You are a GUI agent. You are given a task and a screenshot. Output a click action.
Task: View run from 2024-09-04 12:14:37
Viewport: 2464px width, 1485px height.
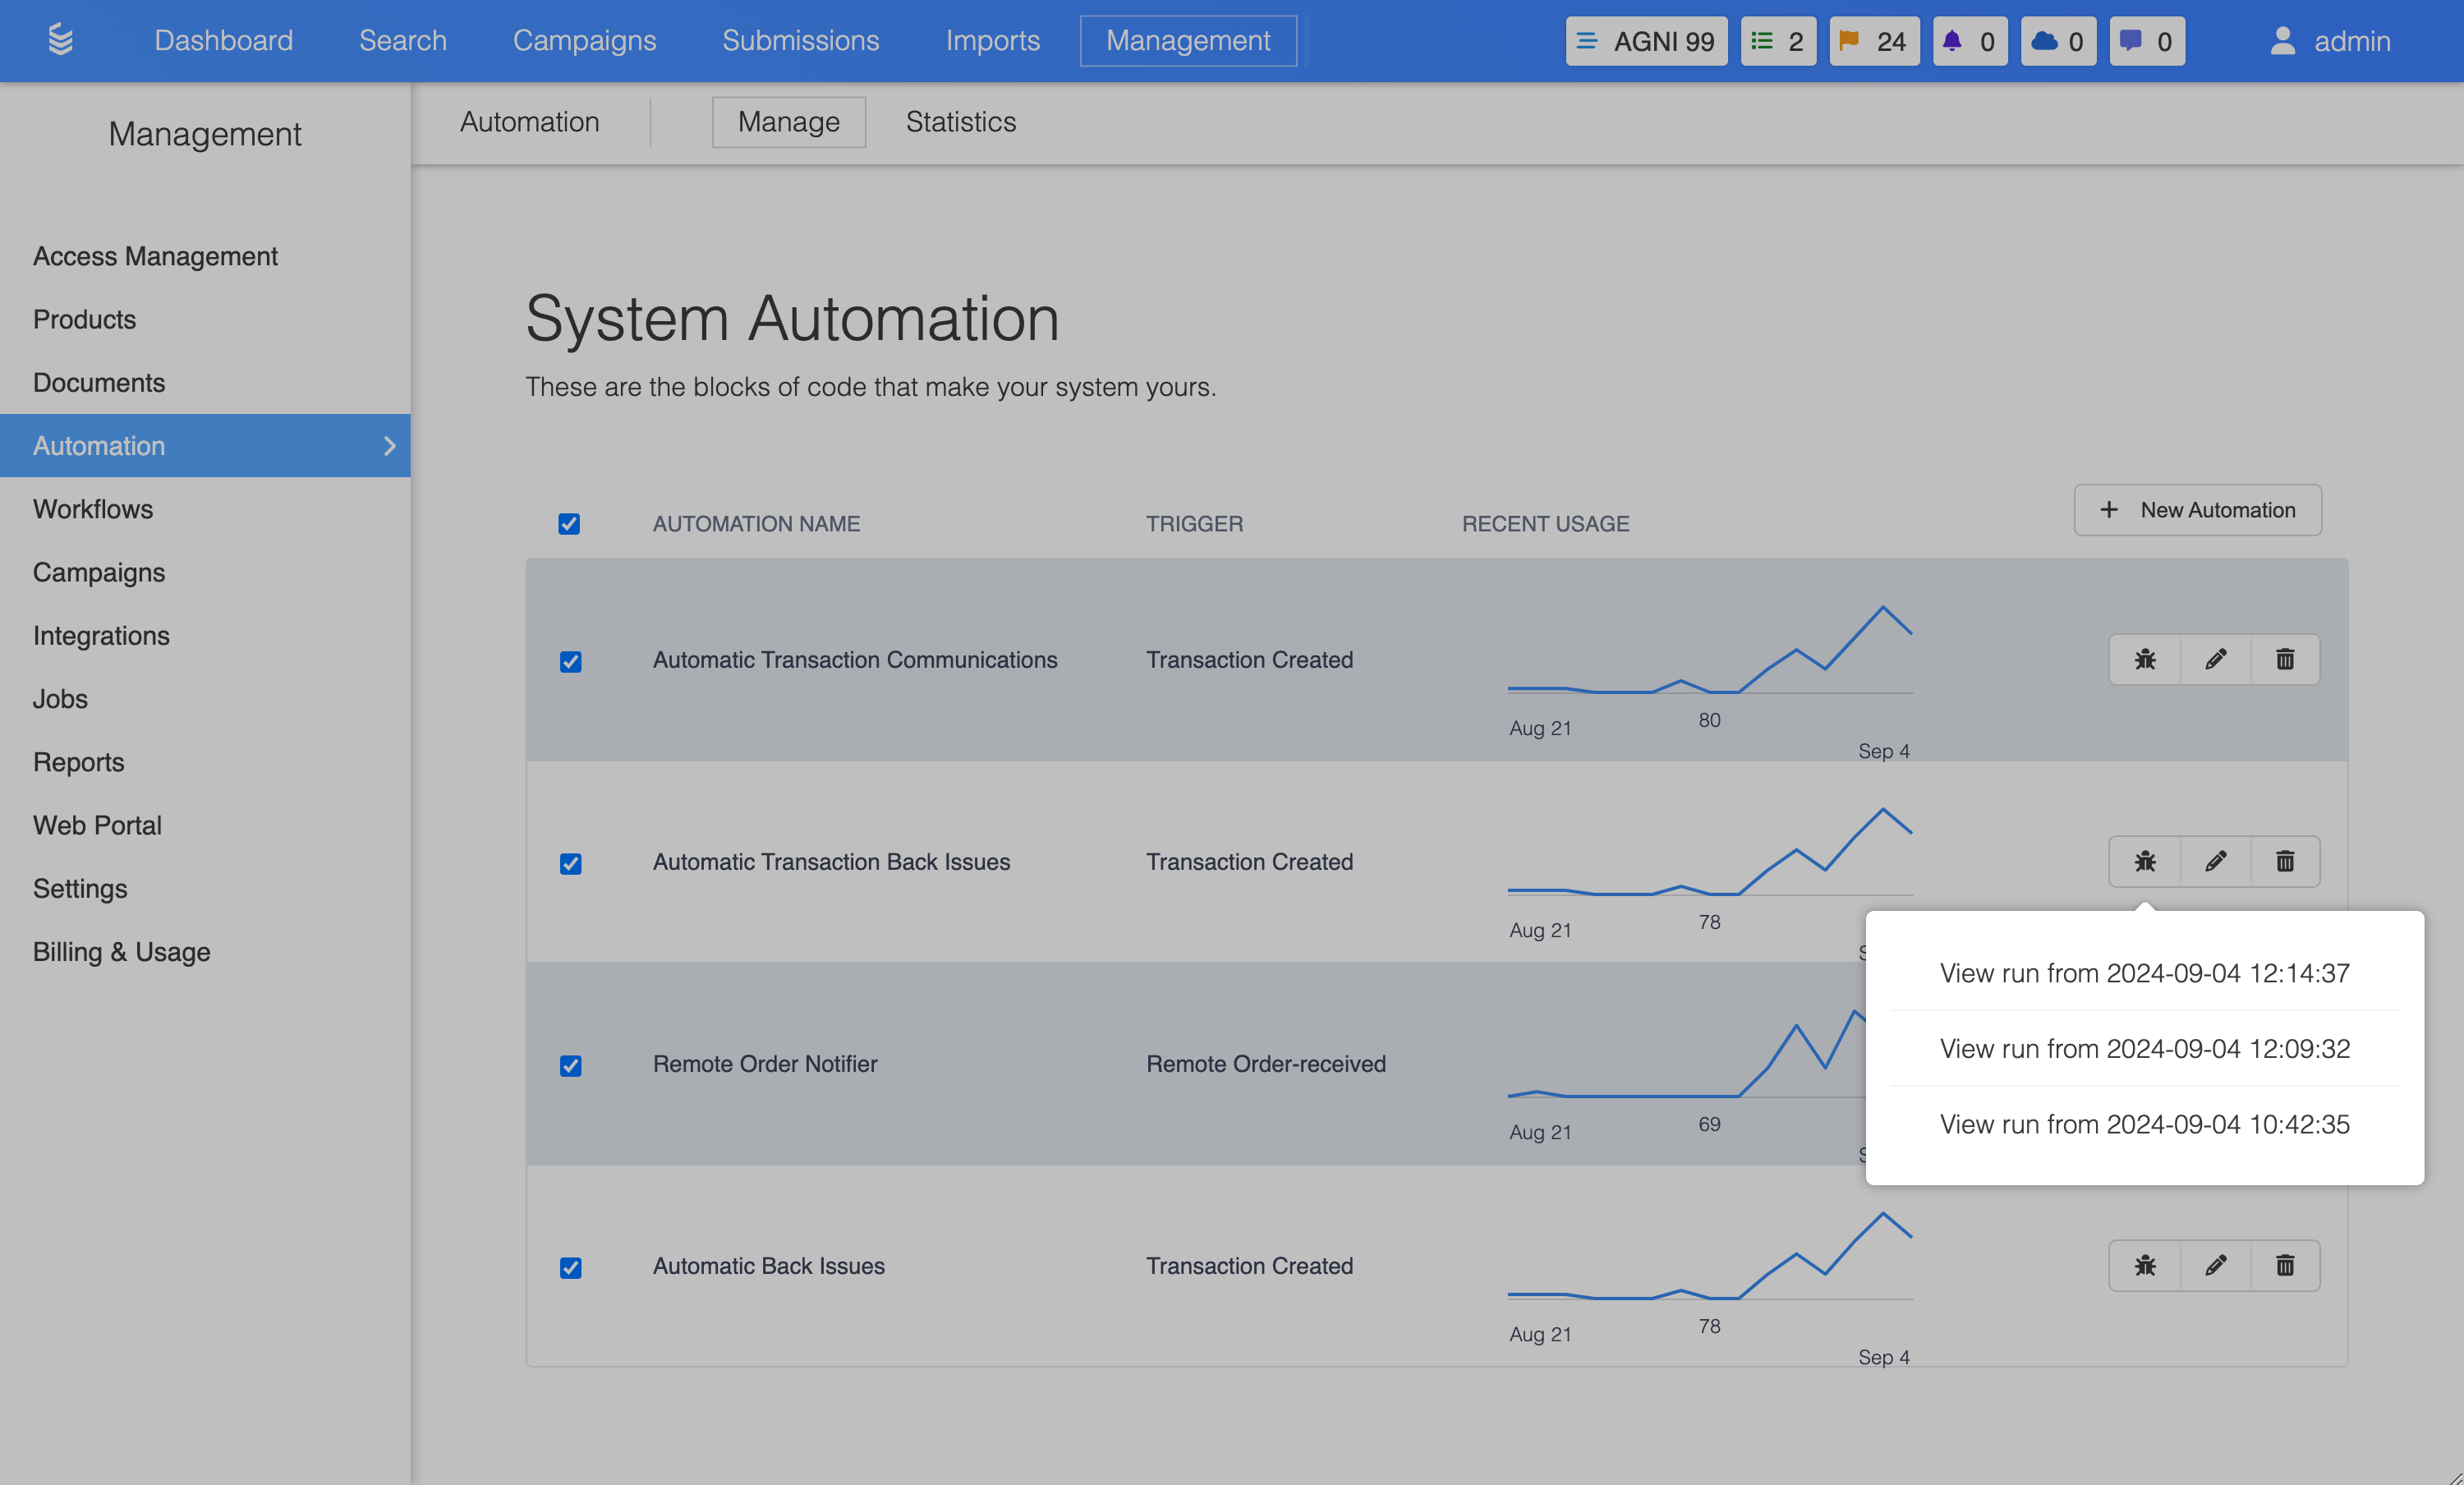coord(2145,973)
